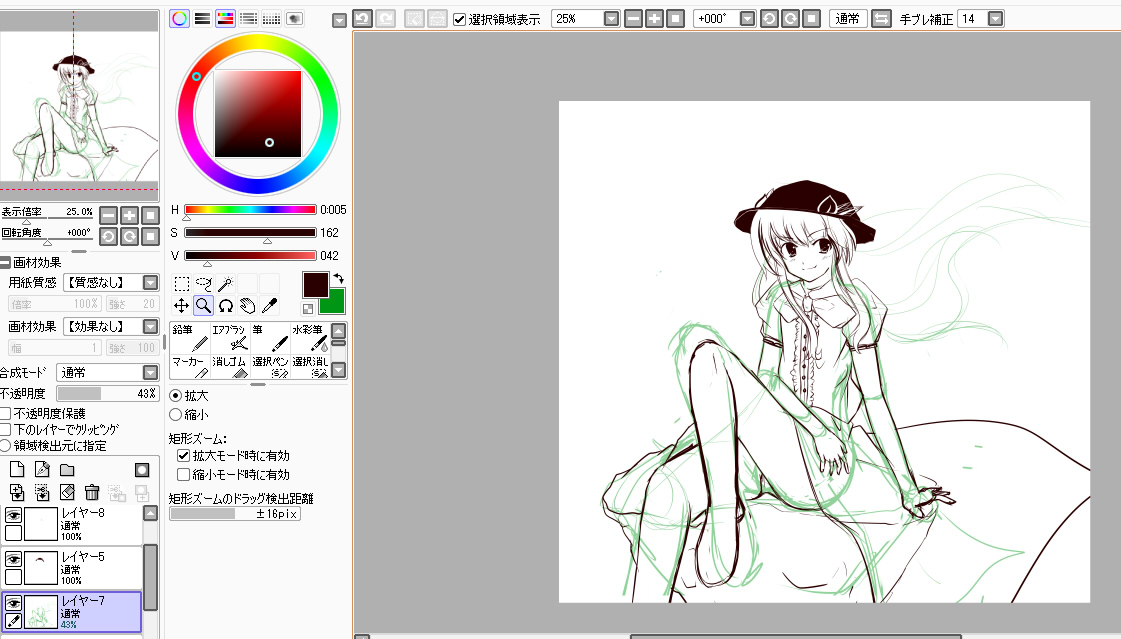The width and height of the screenshot is (1121, 639).
Task: Choose the 選択消し selection eraser
Action: pyautogui.click(x=310, y=366)
